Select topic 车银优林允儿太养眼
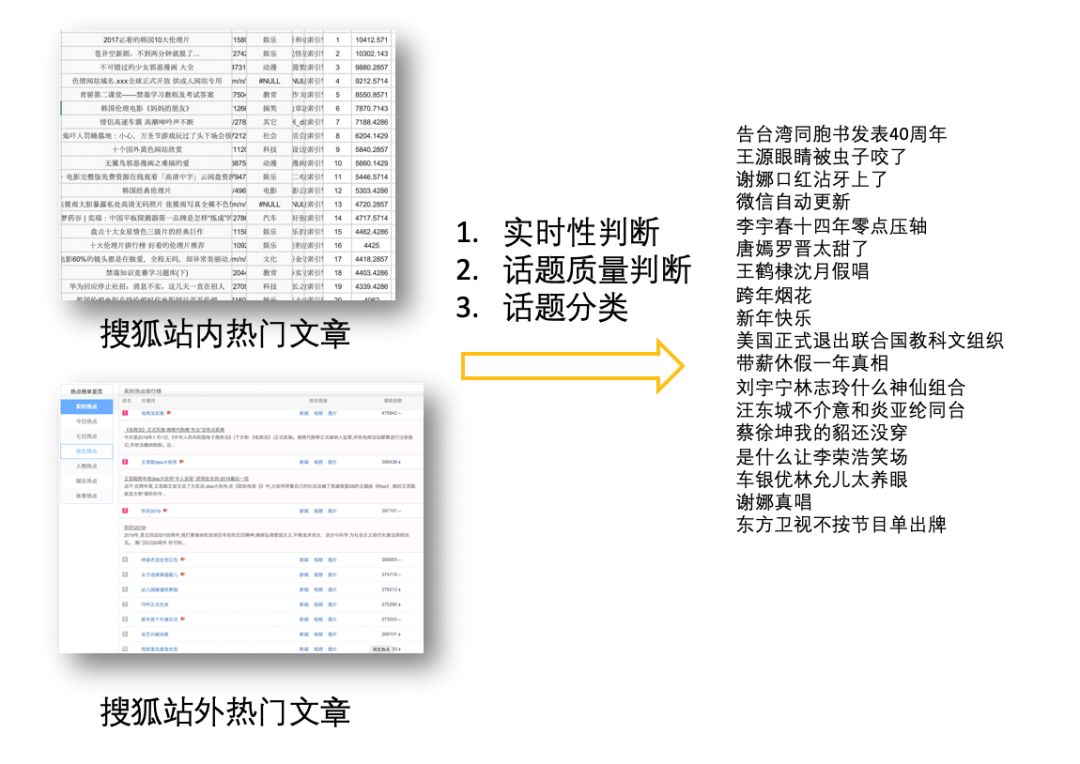The image size is (1080, 764). 822,479
